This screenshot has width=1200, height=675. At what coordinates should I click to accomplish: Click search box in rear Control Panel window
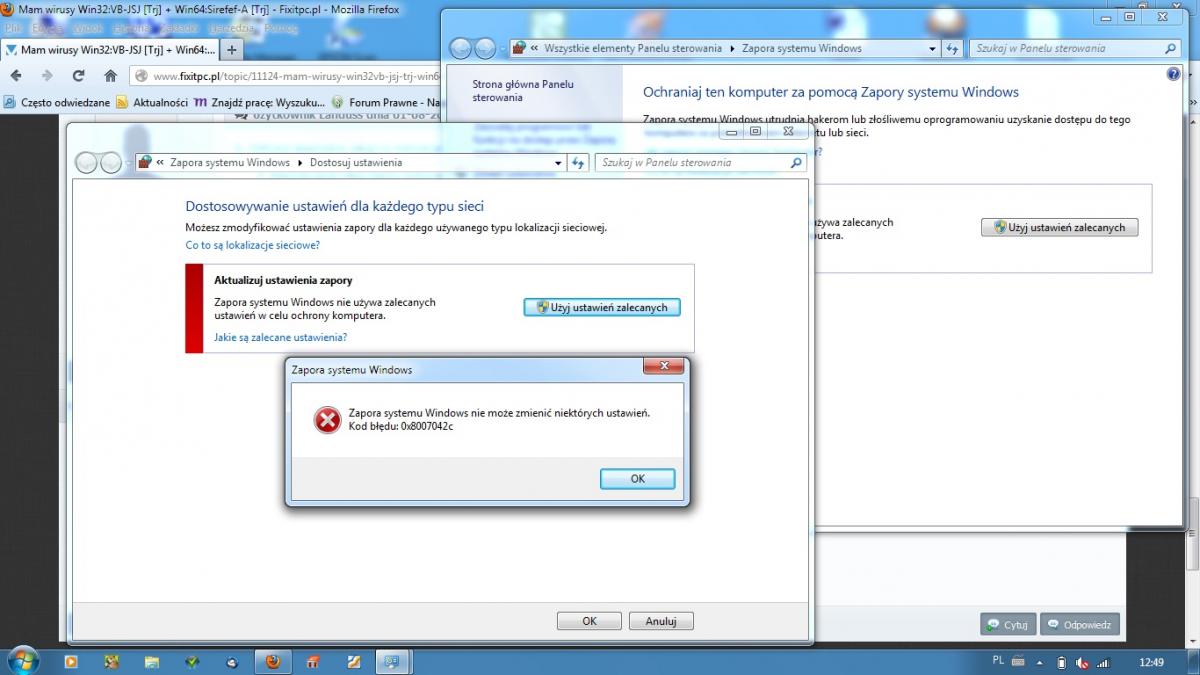pos(1074,48)
